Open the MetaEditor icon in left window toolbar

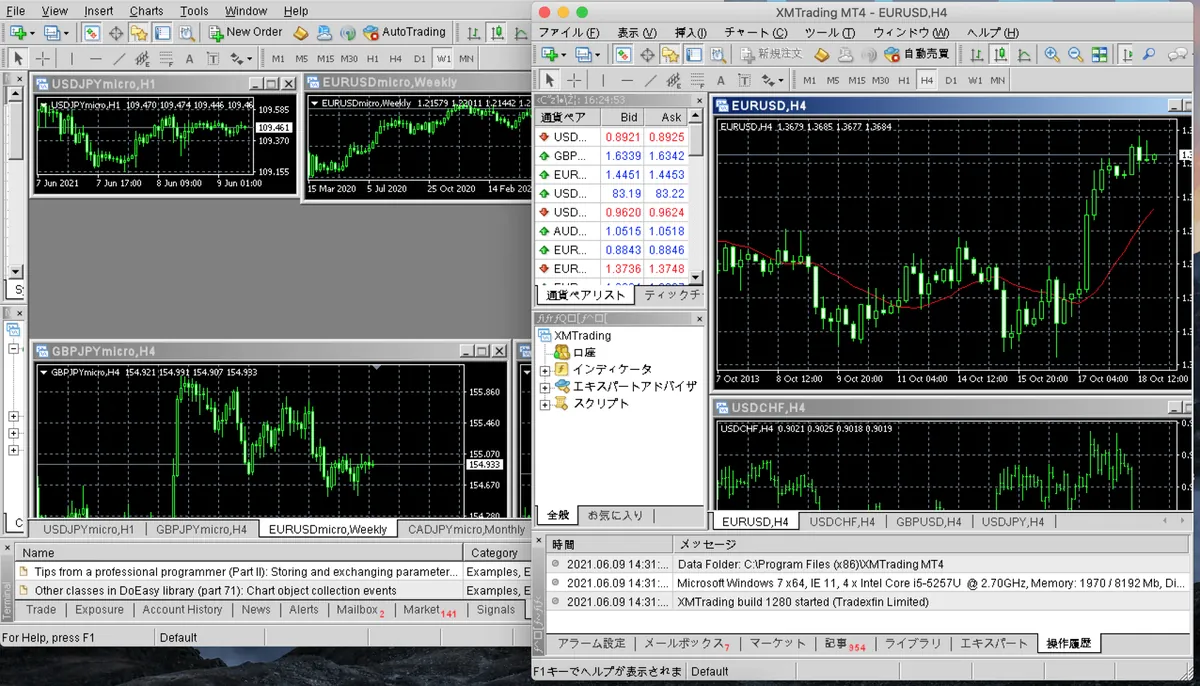(300, 32)
